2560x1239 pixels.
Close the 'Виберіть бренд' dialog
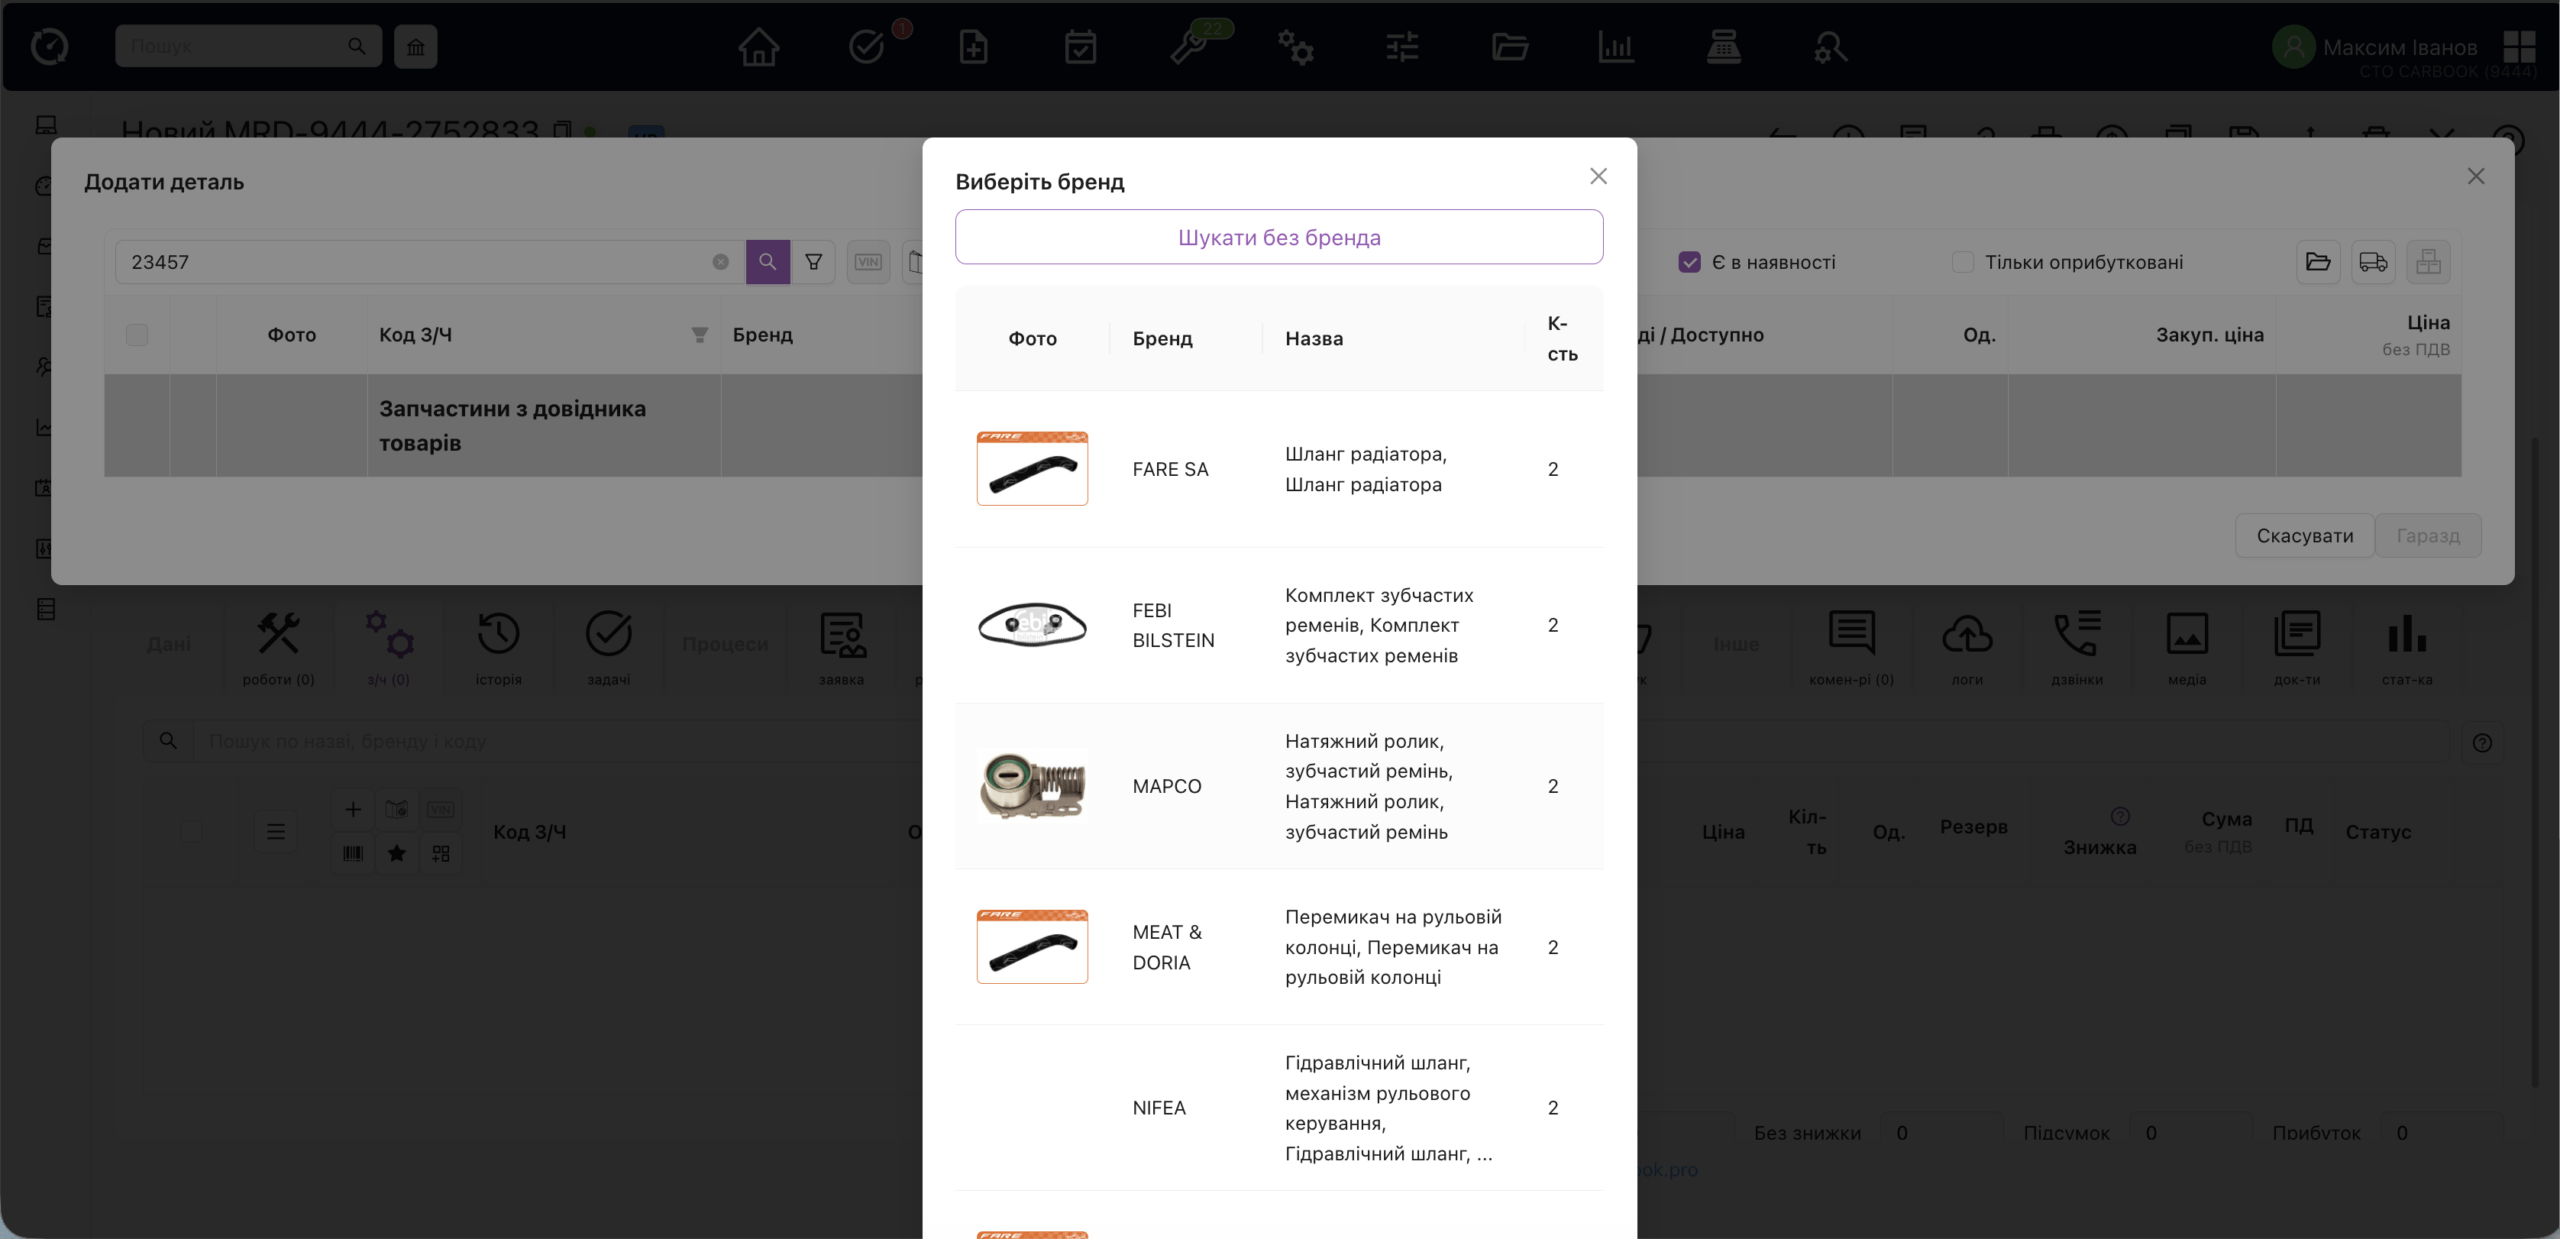1598,176
